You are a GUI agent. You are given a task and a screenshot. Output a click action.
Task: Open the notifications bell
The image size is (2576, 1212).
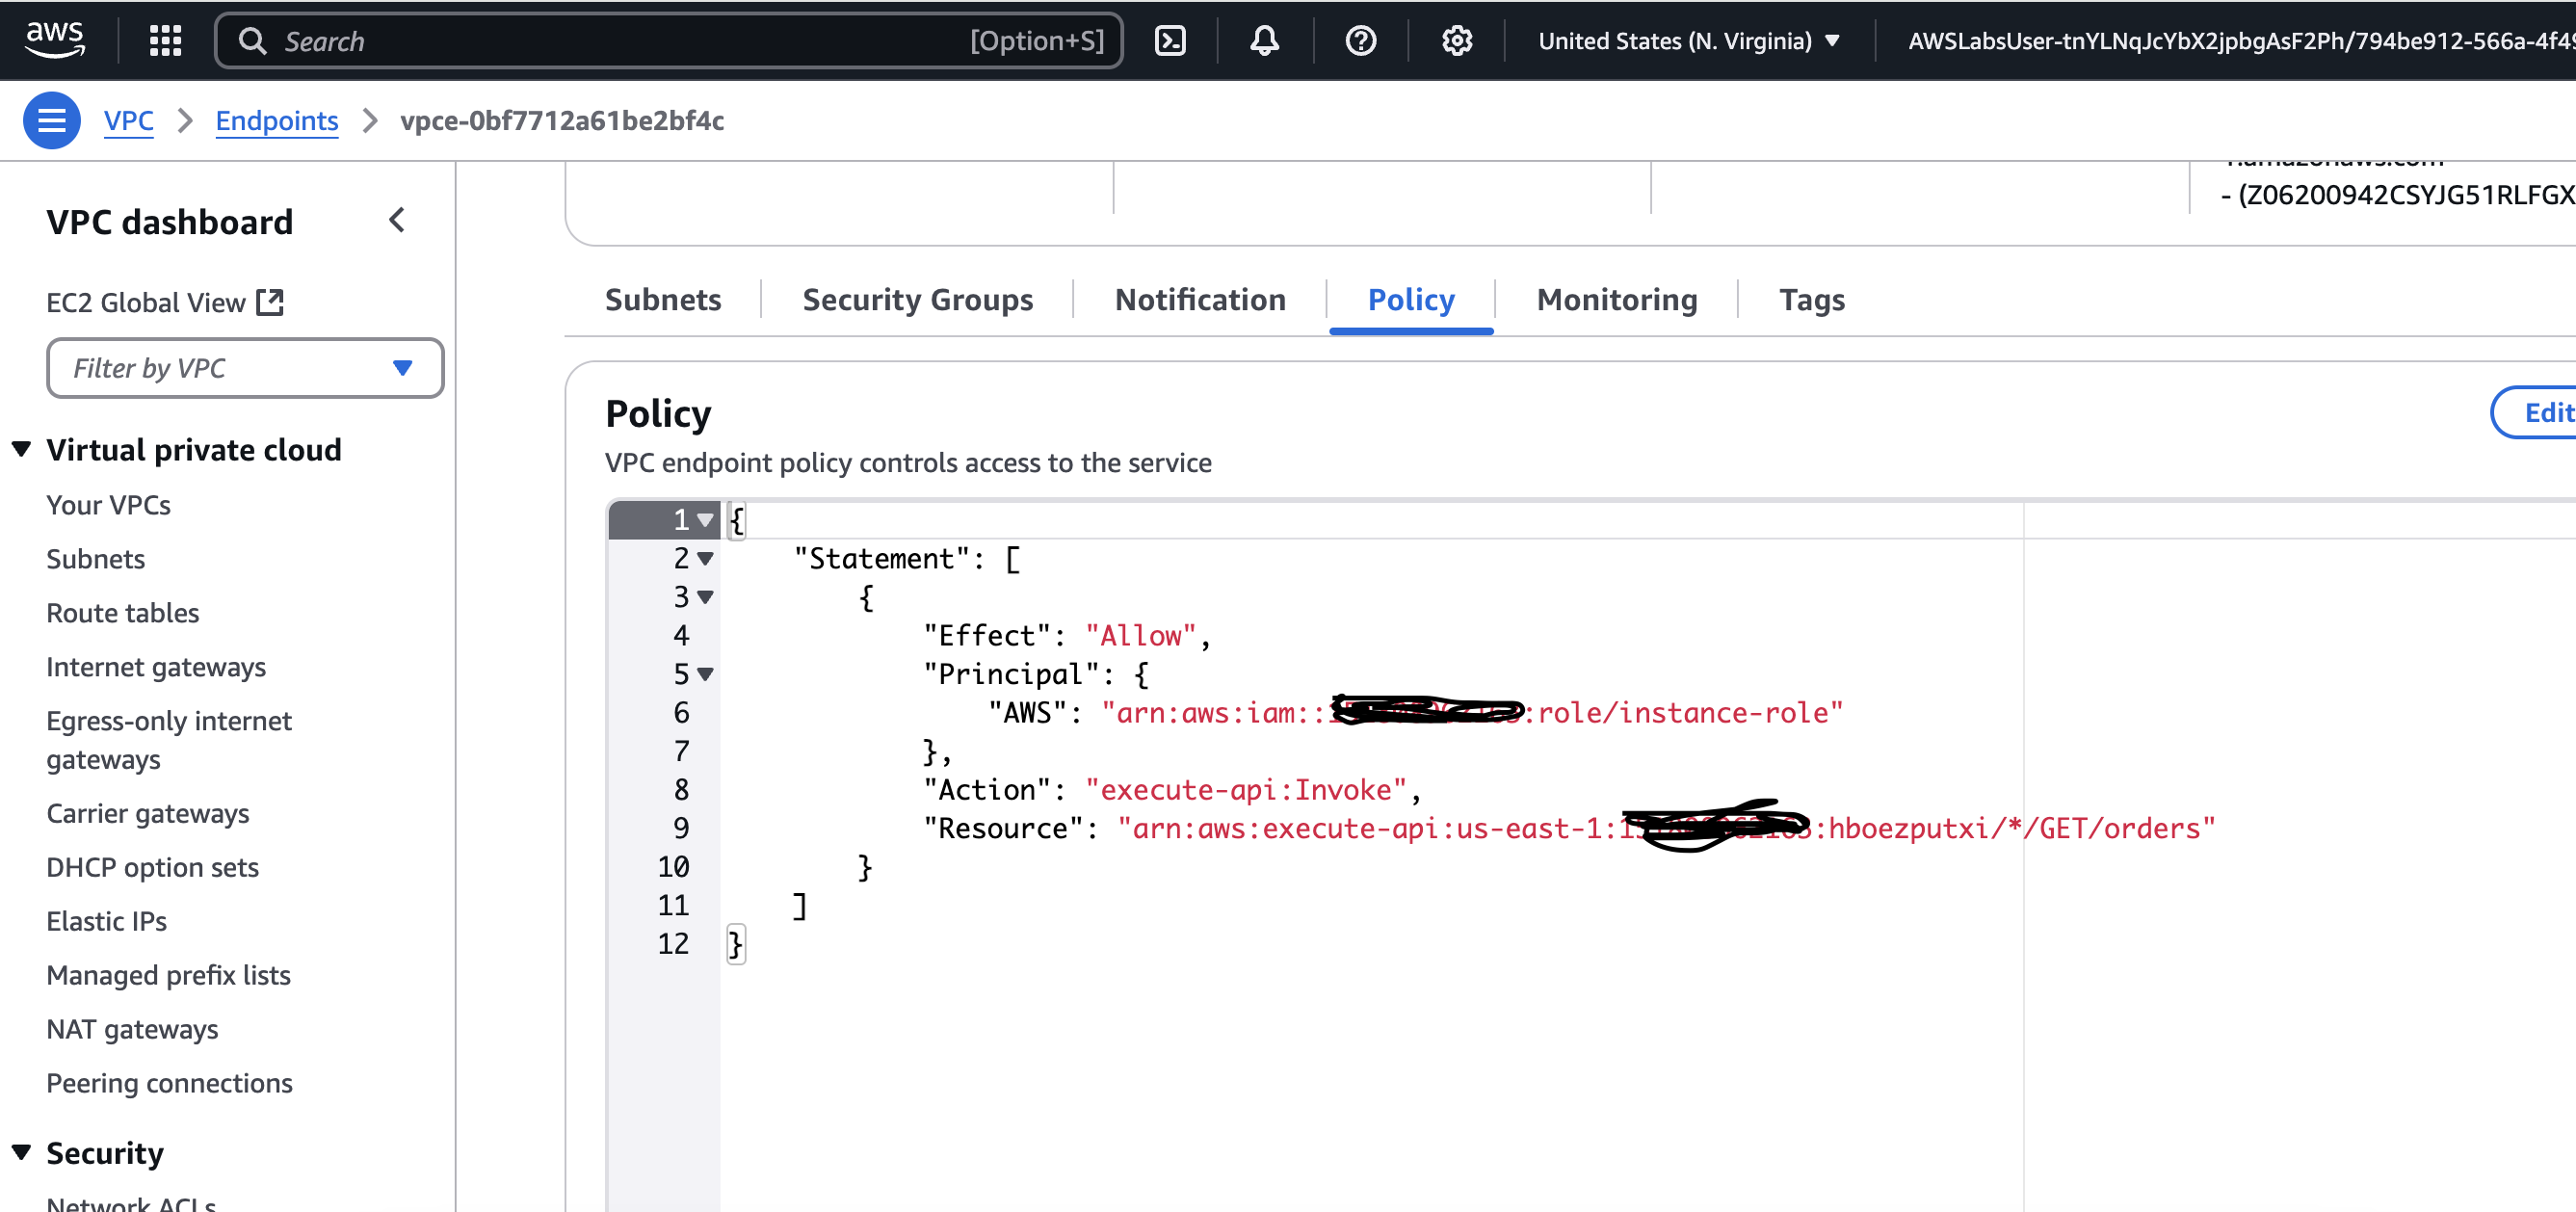tap(1265, 41)
